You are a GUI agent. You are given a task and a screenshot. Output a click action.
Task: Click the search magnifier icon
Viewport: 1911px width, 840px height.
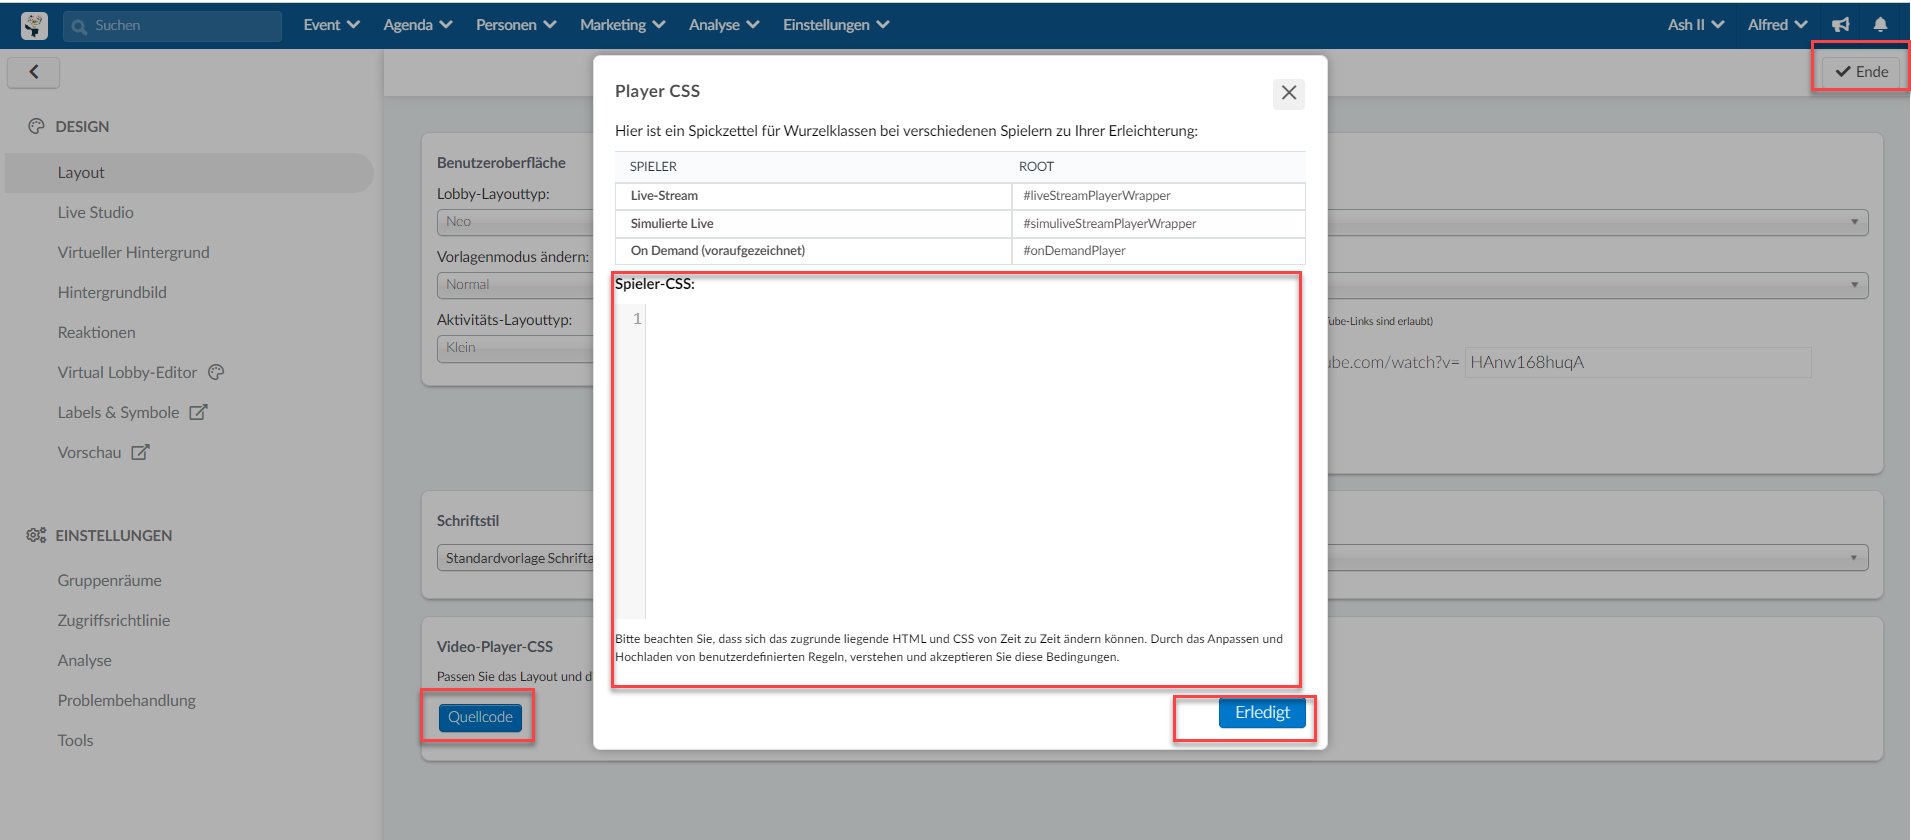pos(79,26)
